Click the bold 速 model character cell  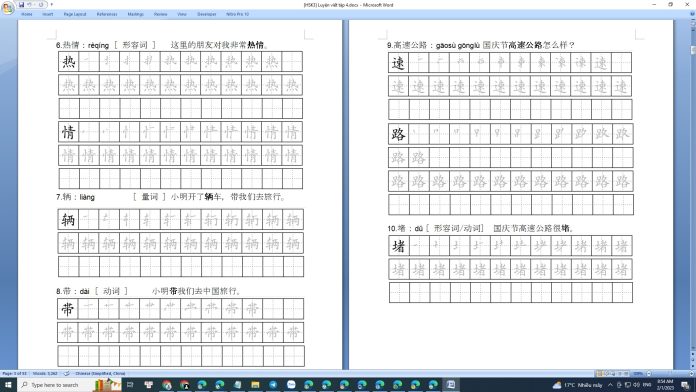398,63
